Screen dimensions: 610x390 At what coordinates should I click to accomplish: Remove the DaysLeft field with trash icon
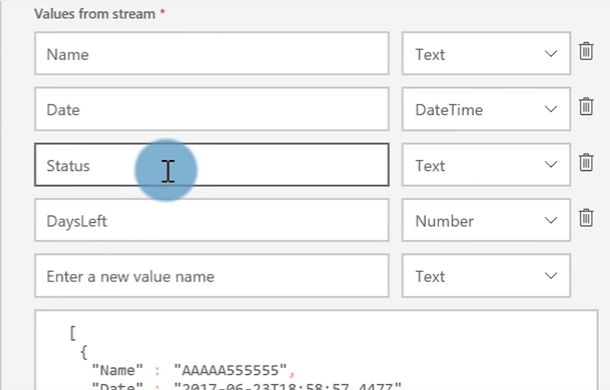(586, 218)
